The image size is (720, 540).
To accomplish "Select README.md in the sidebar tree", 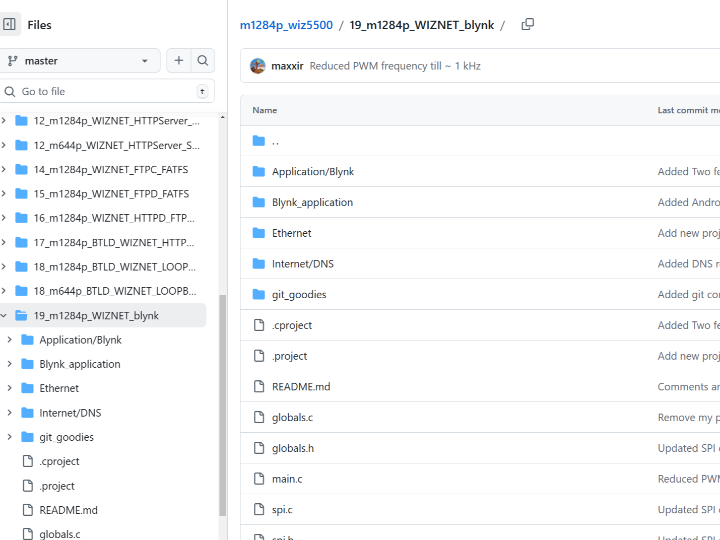I will coord(68,510).
